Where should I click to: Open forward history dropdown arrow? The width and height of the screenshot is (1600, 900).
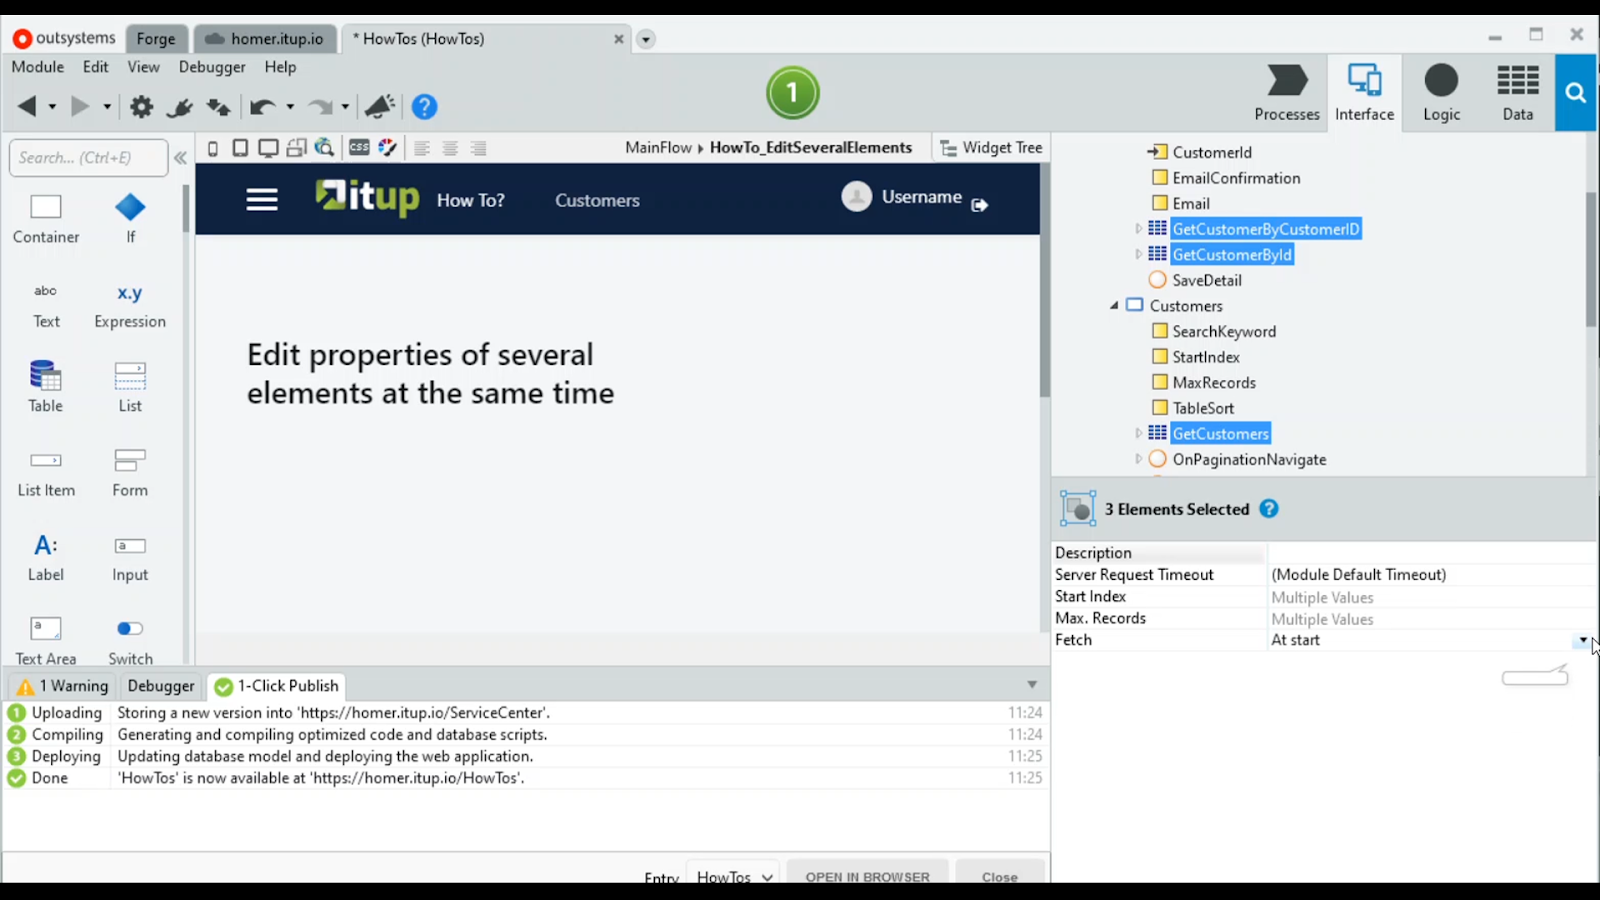pos(106,107)
